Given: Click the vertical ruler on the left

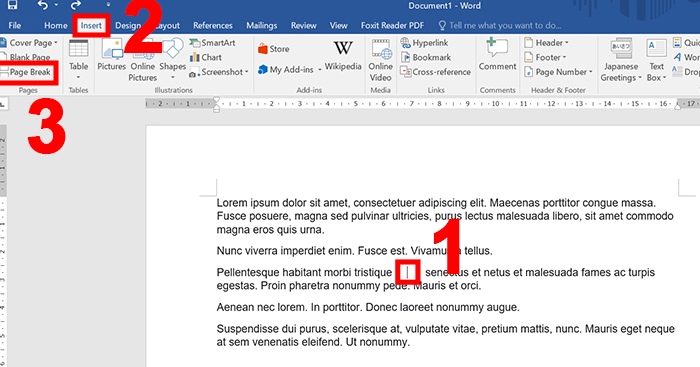Looking at the screenshot, I should click(3, 246).
